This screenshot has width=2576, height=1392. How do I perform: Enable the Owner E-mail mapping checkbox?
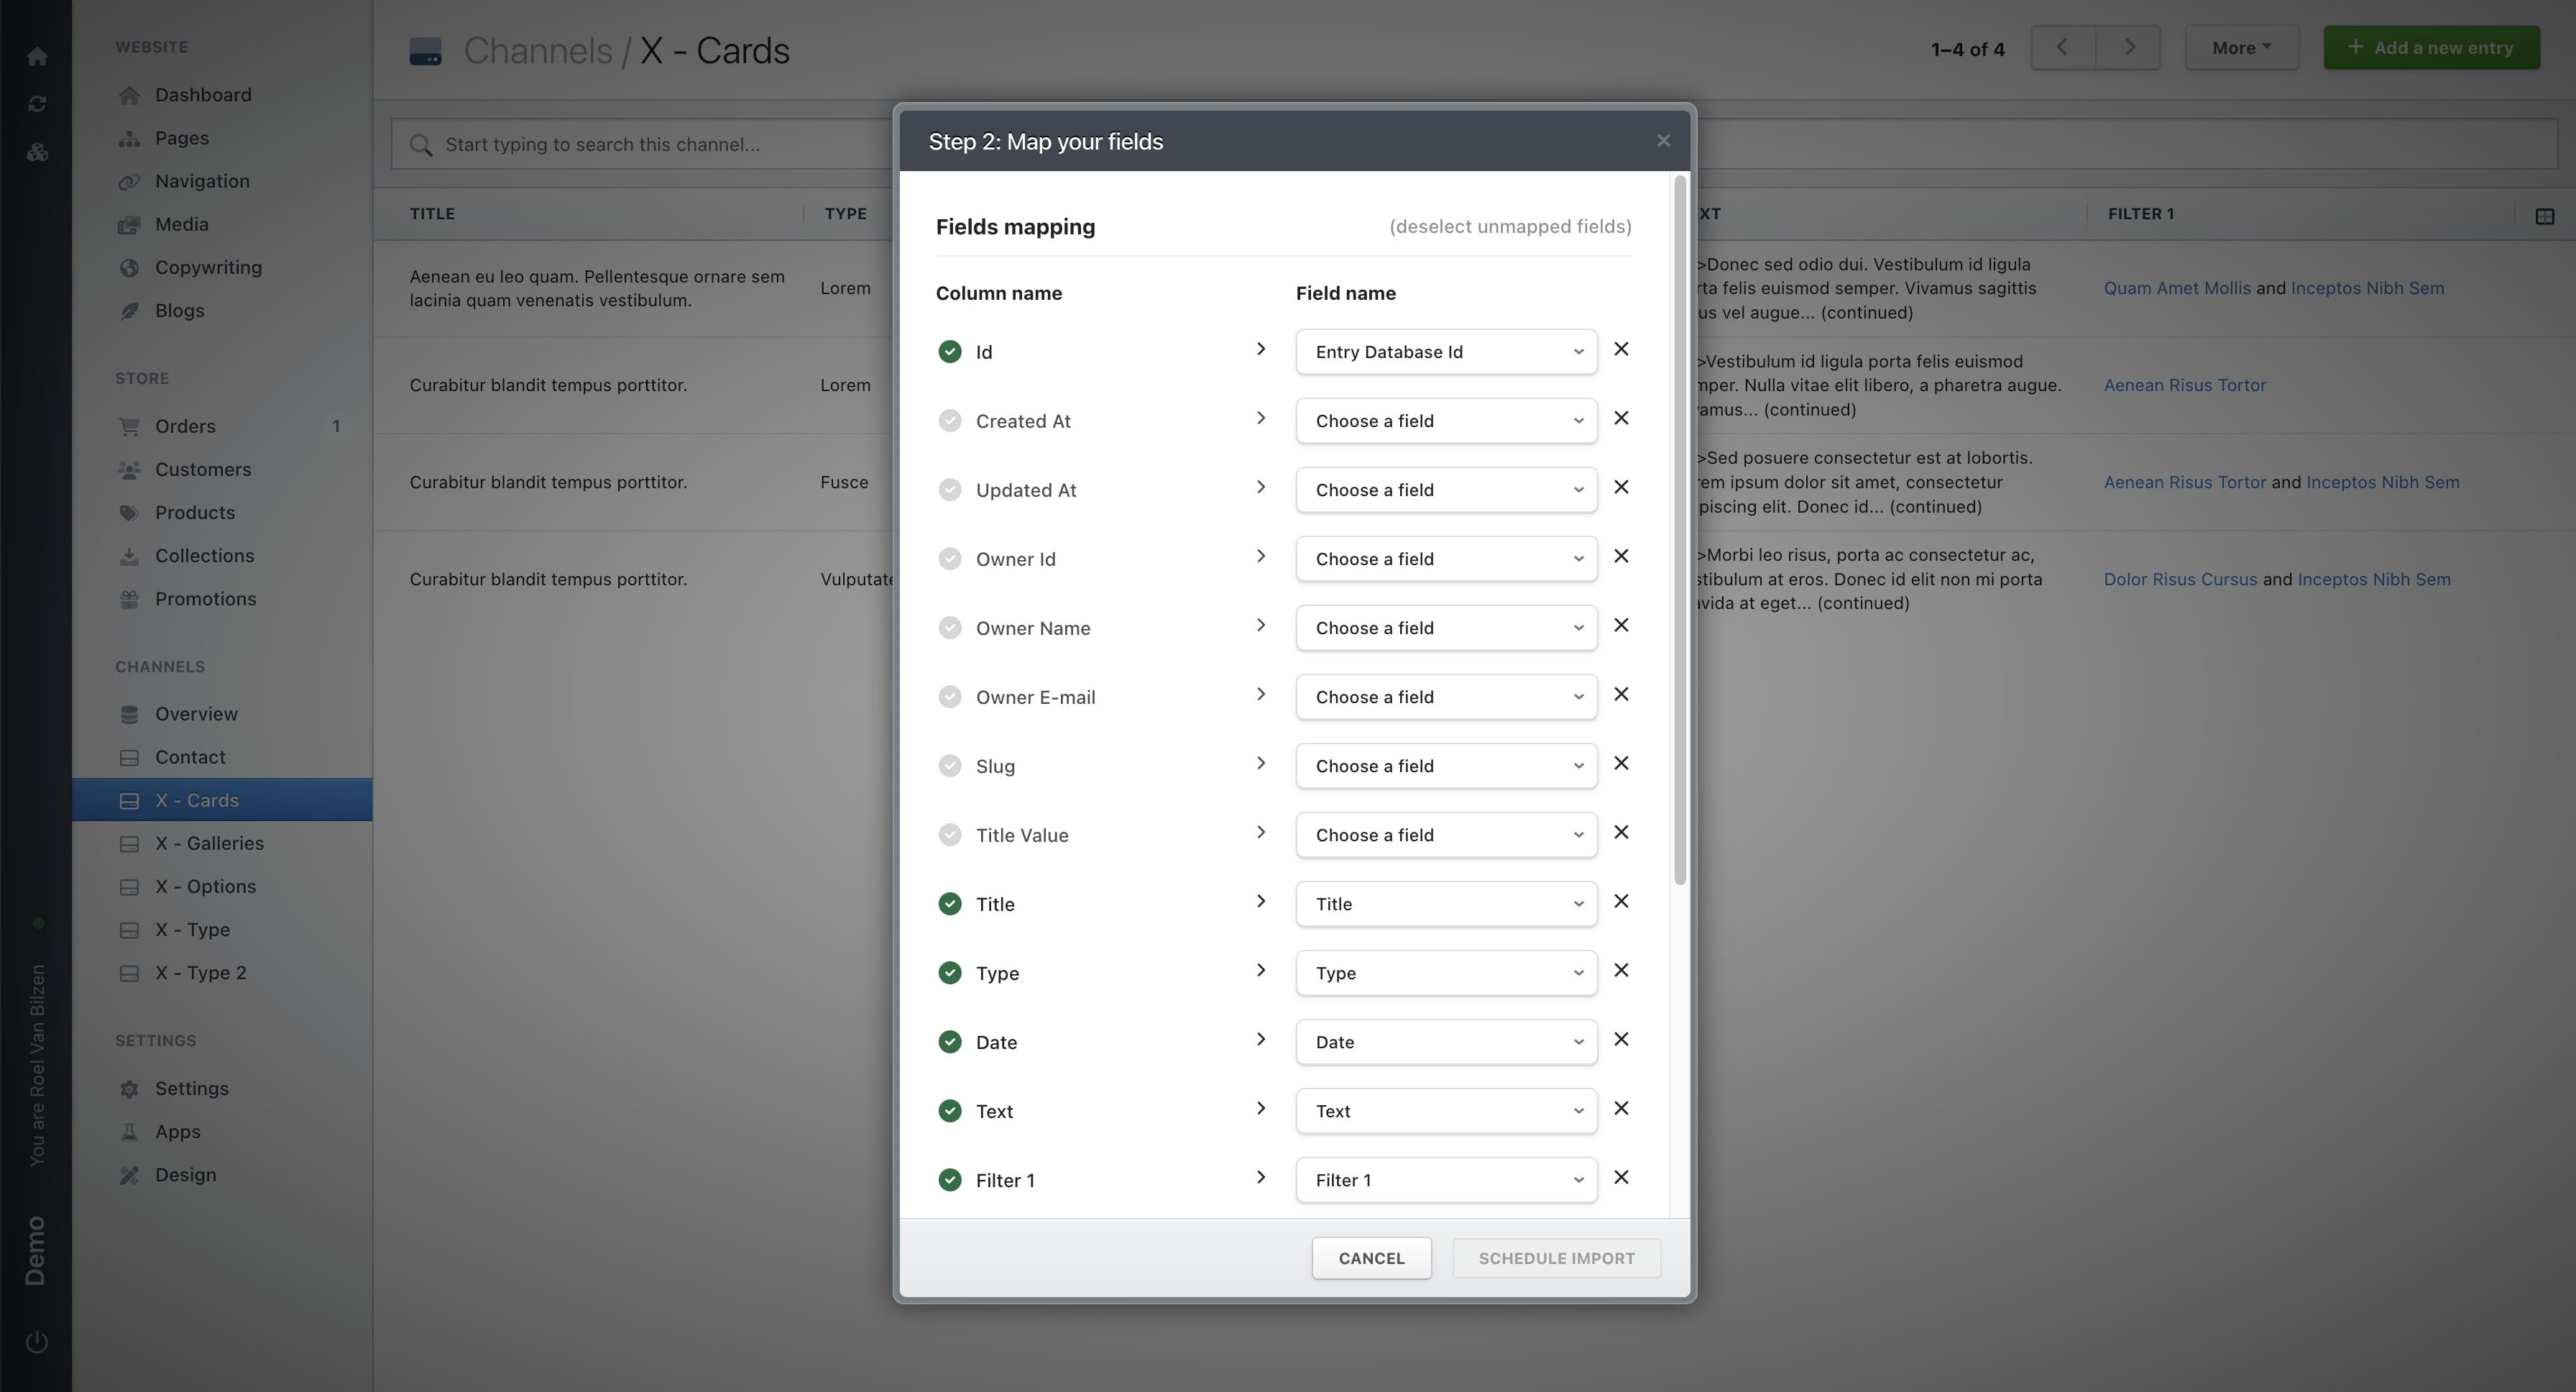pos(949,697)
